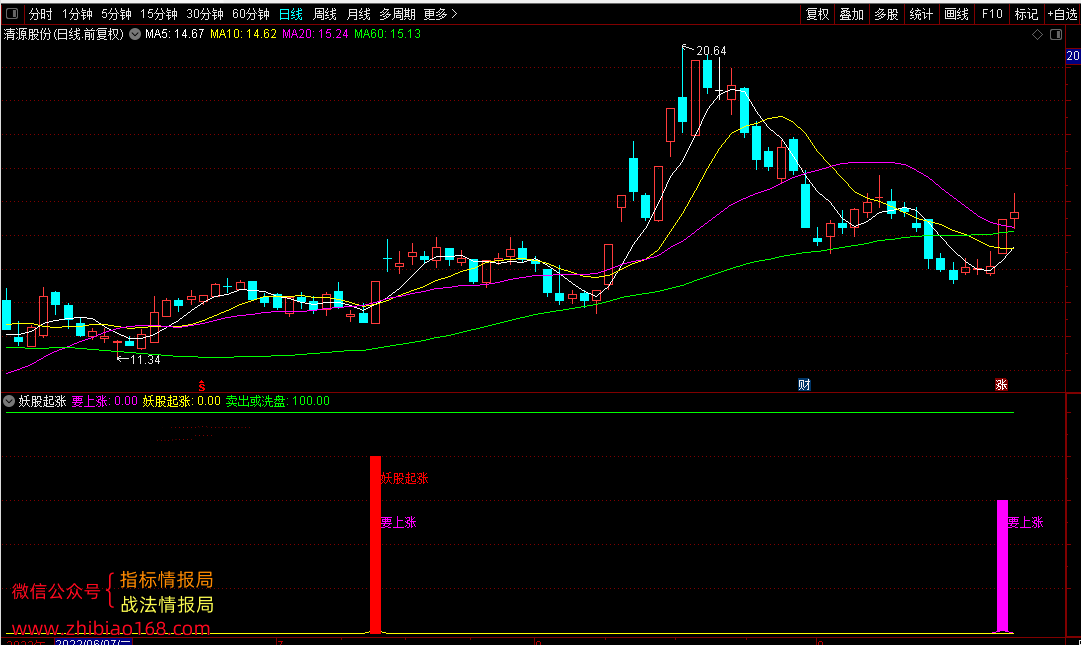Select the 1分钟 period tab
Viewport: 1081px width, 645px height.
(77, 14)
